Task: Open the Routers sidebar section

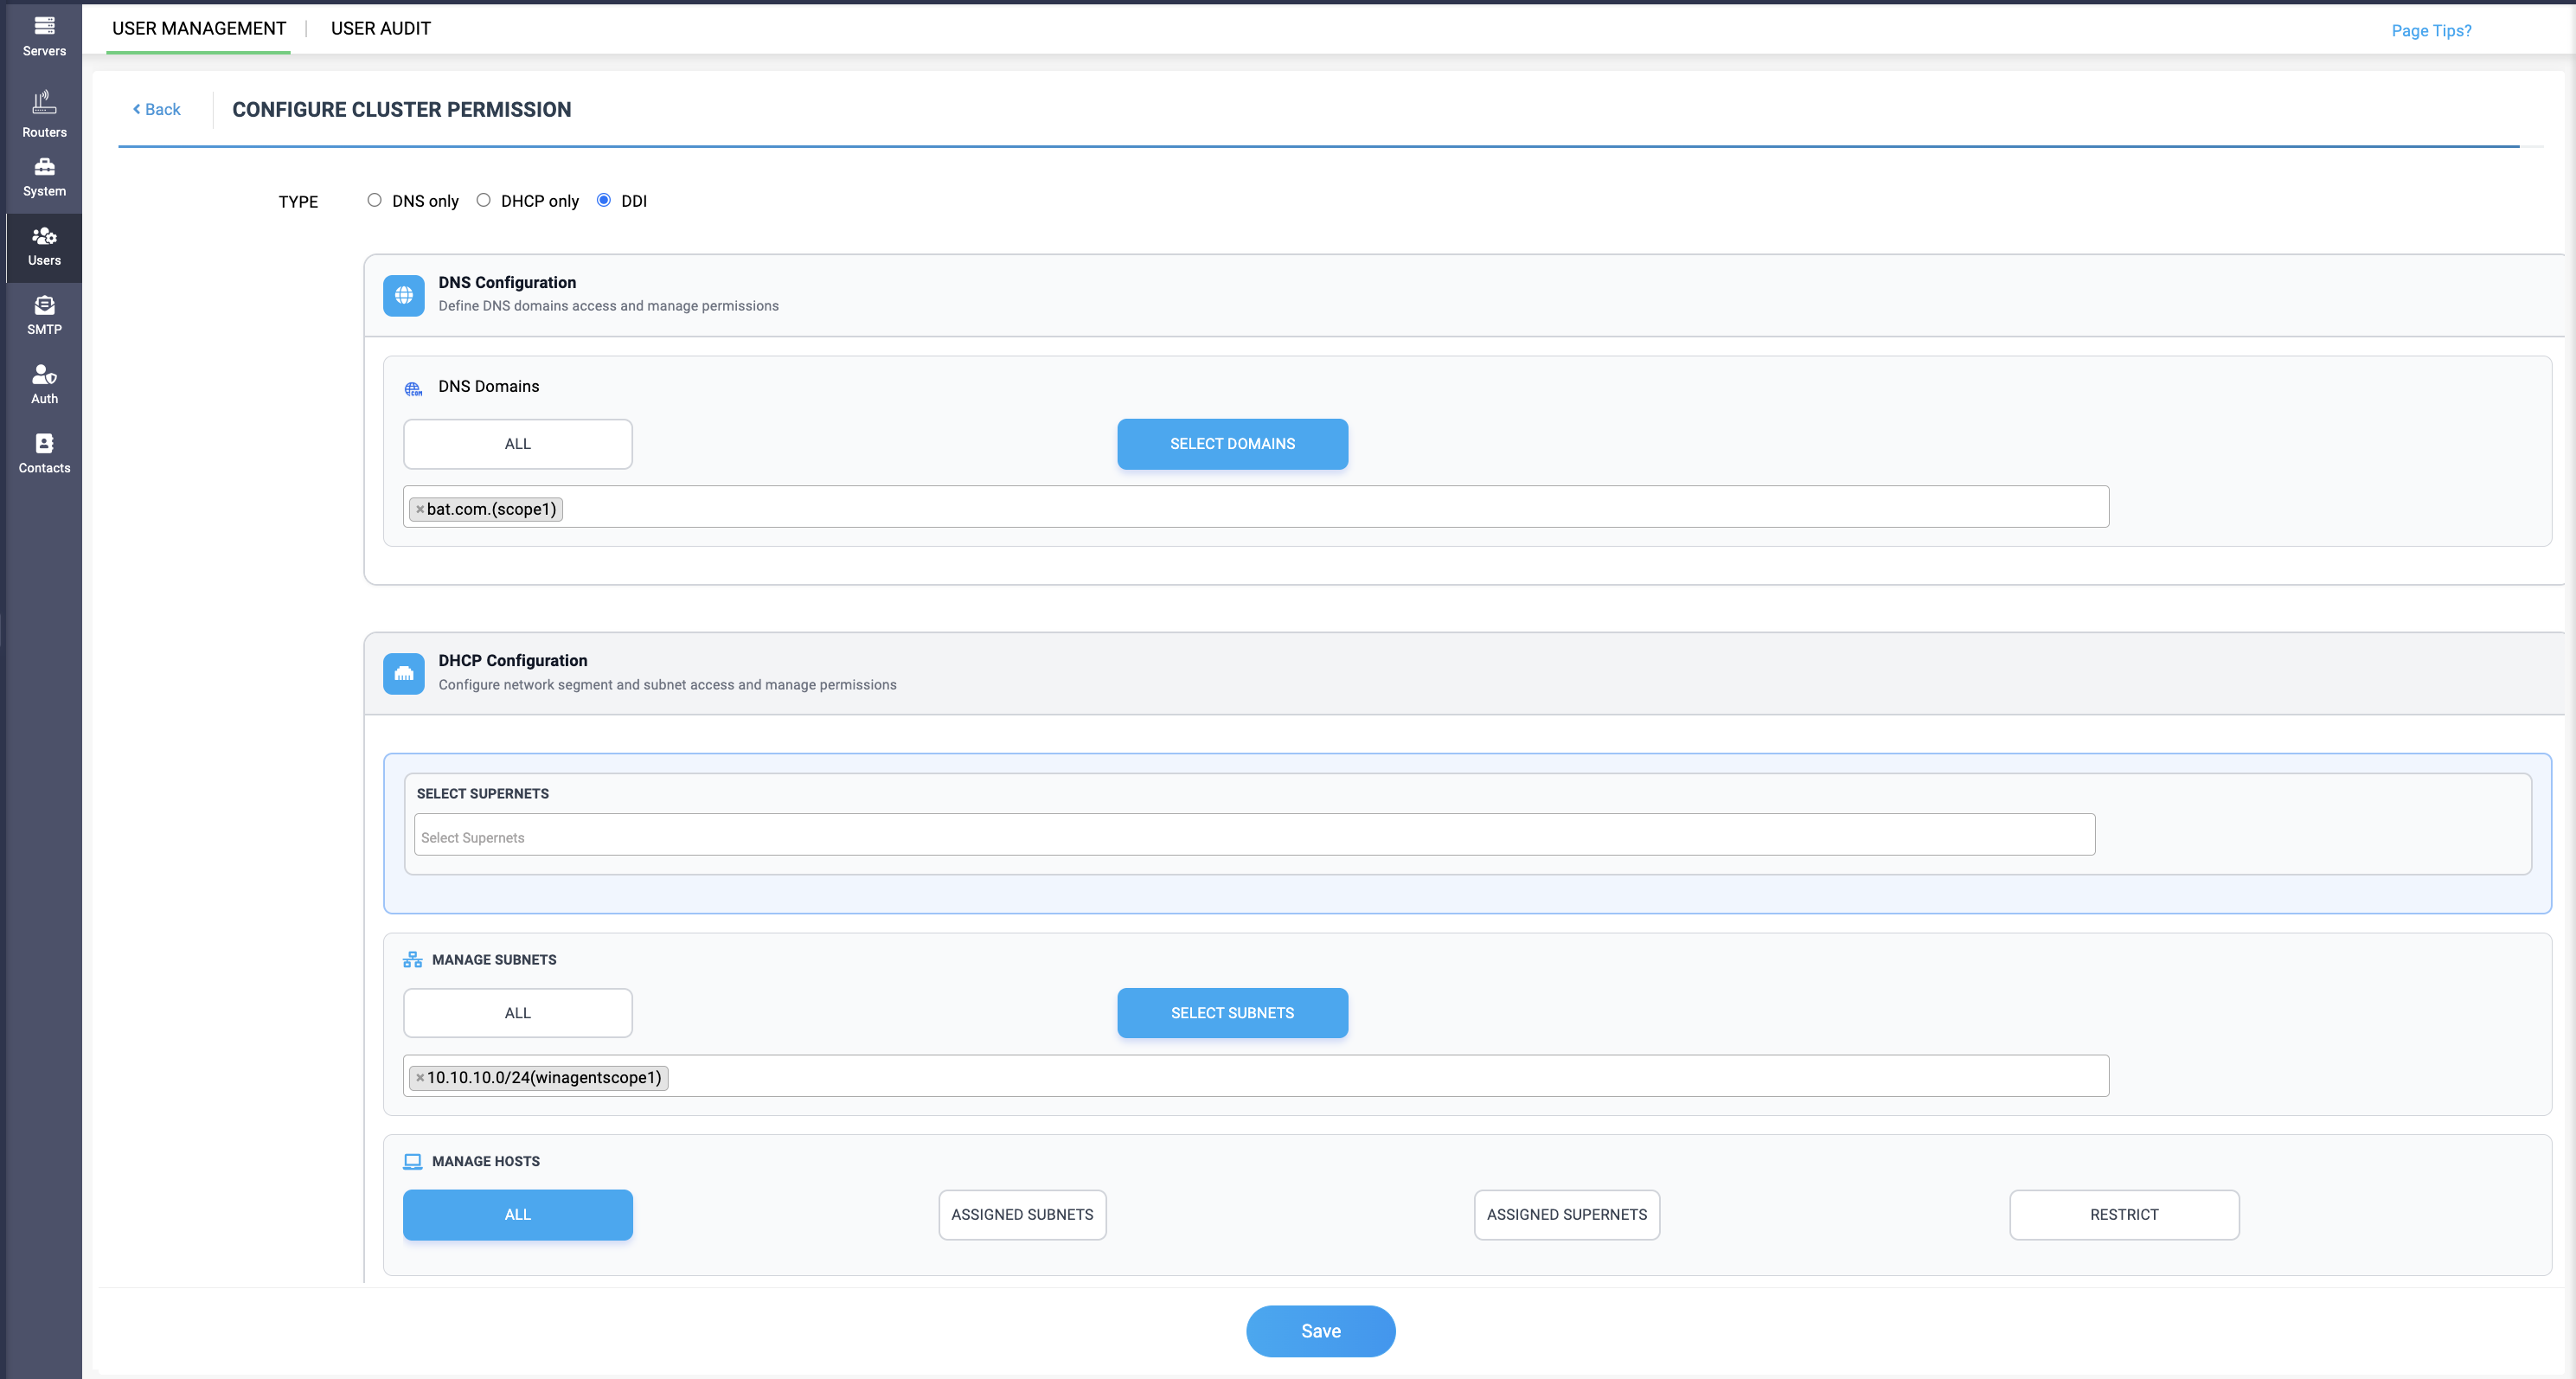Action: (44, 114)
